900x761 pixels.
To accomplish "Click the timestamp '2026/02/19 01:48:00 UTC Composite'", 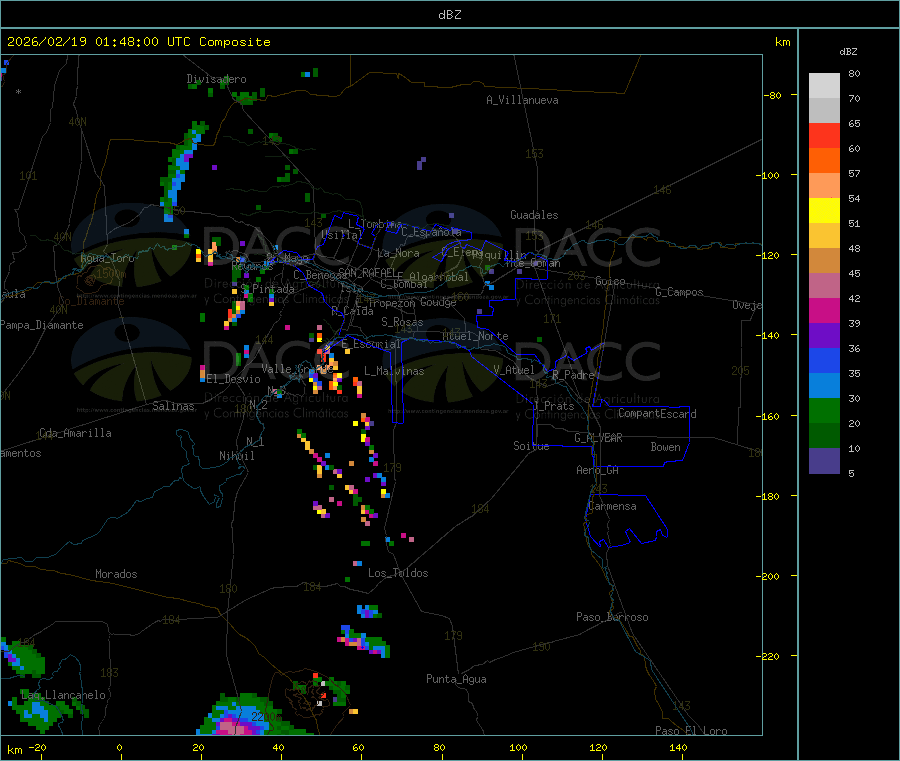I will (x=138, y=42).
